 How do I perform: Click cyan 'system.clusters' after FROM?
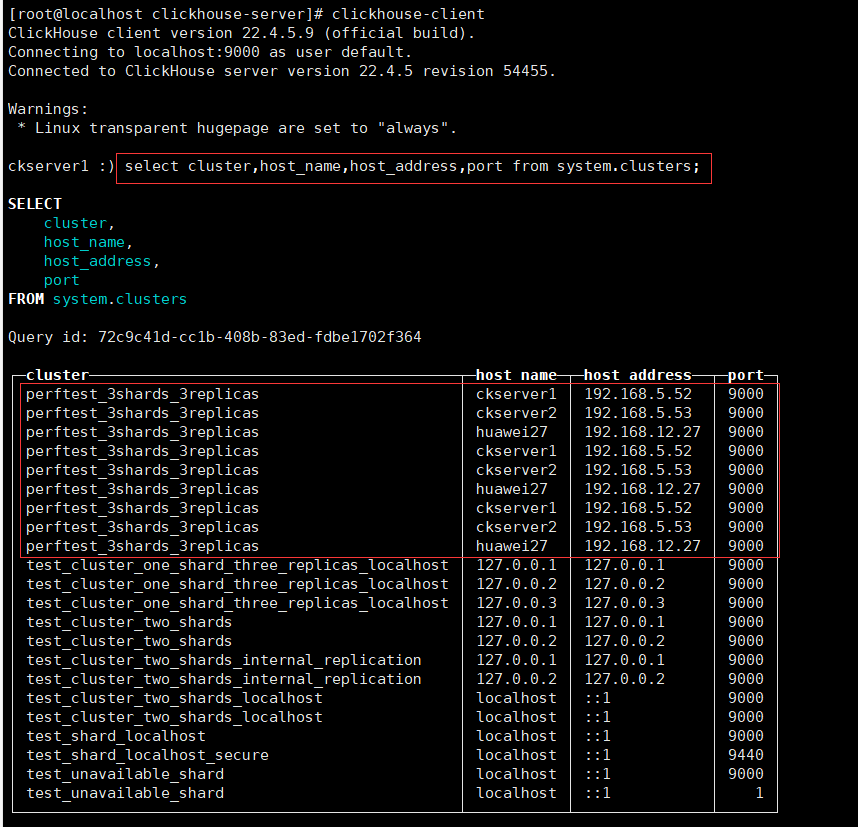pos(120,299)
